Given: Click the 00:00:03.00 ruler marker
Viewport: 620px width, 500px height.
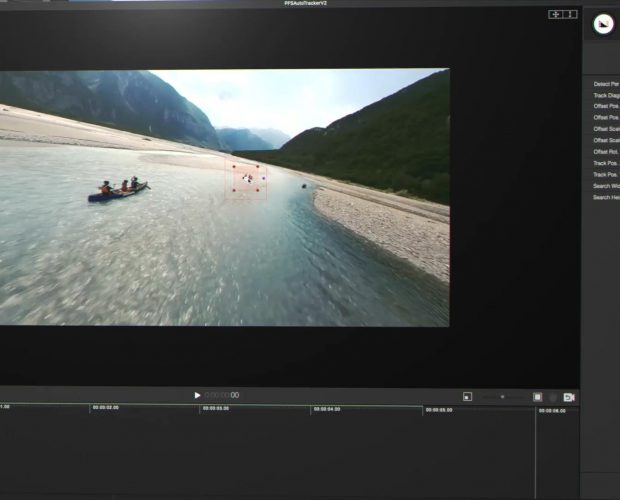Looking at the screenshot, I should pos(216,408).
